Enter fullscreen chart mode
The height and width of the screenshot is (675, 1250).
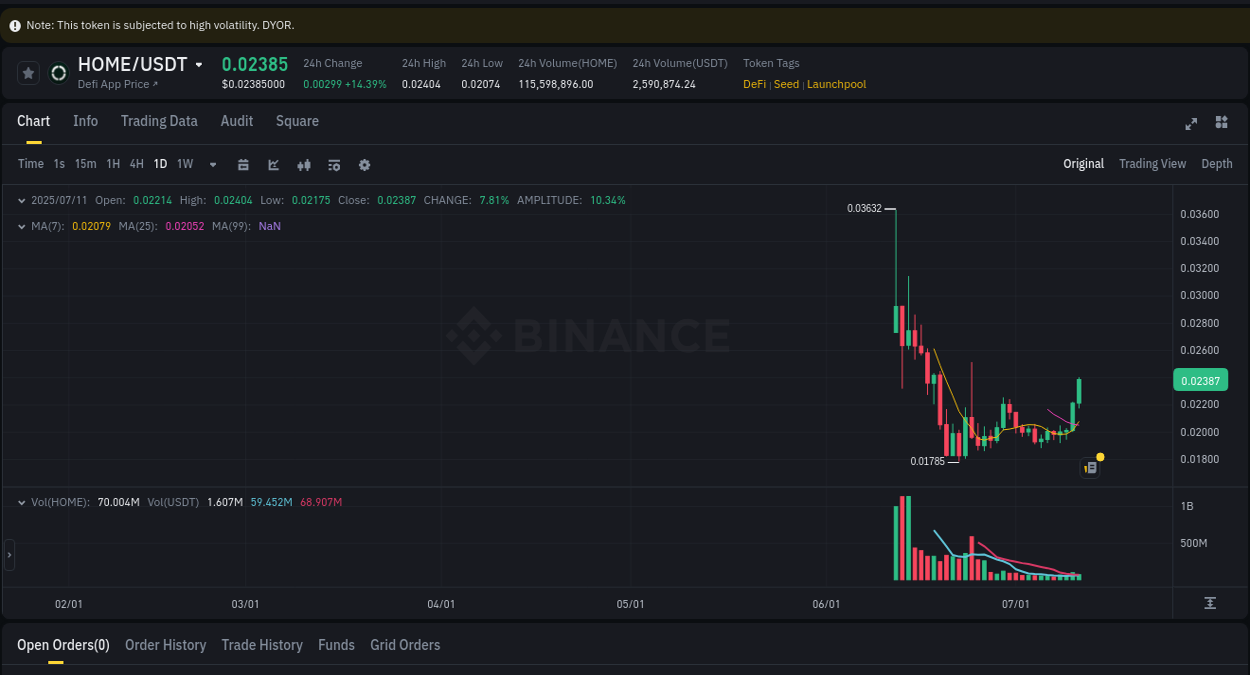pyautogui.click(x=1190, y=123)
